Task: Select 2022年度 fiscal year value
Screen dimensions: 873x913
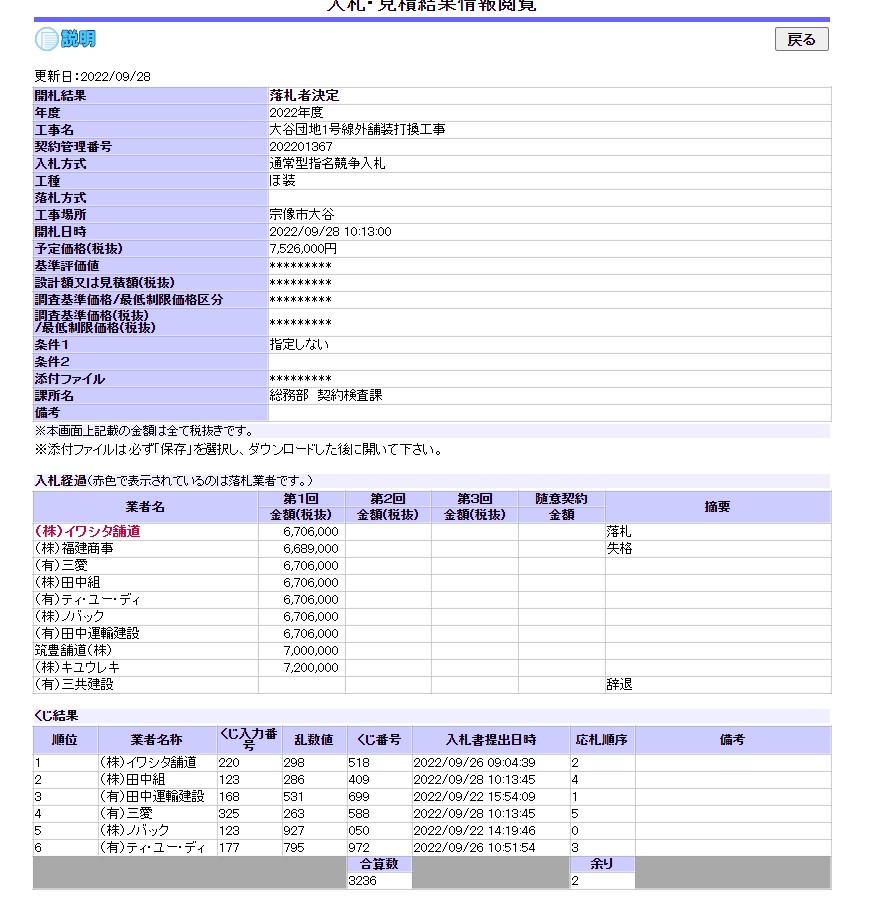Action: (296, 112)
